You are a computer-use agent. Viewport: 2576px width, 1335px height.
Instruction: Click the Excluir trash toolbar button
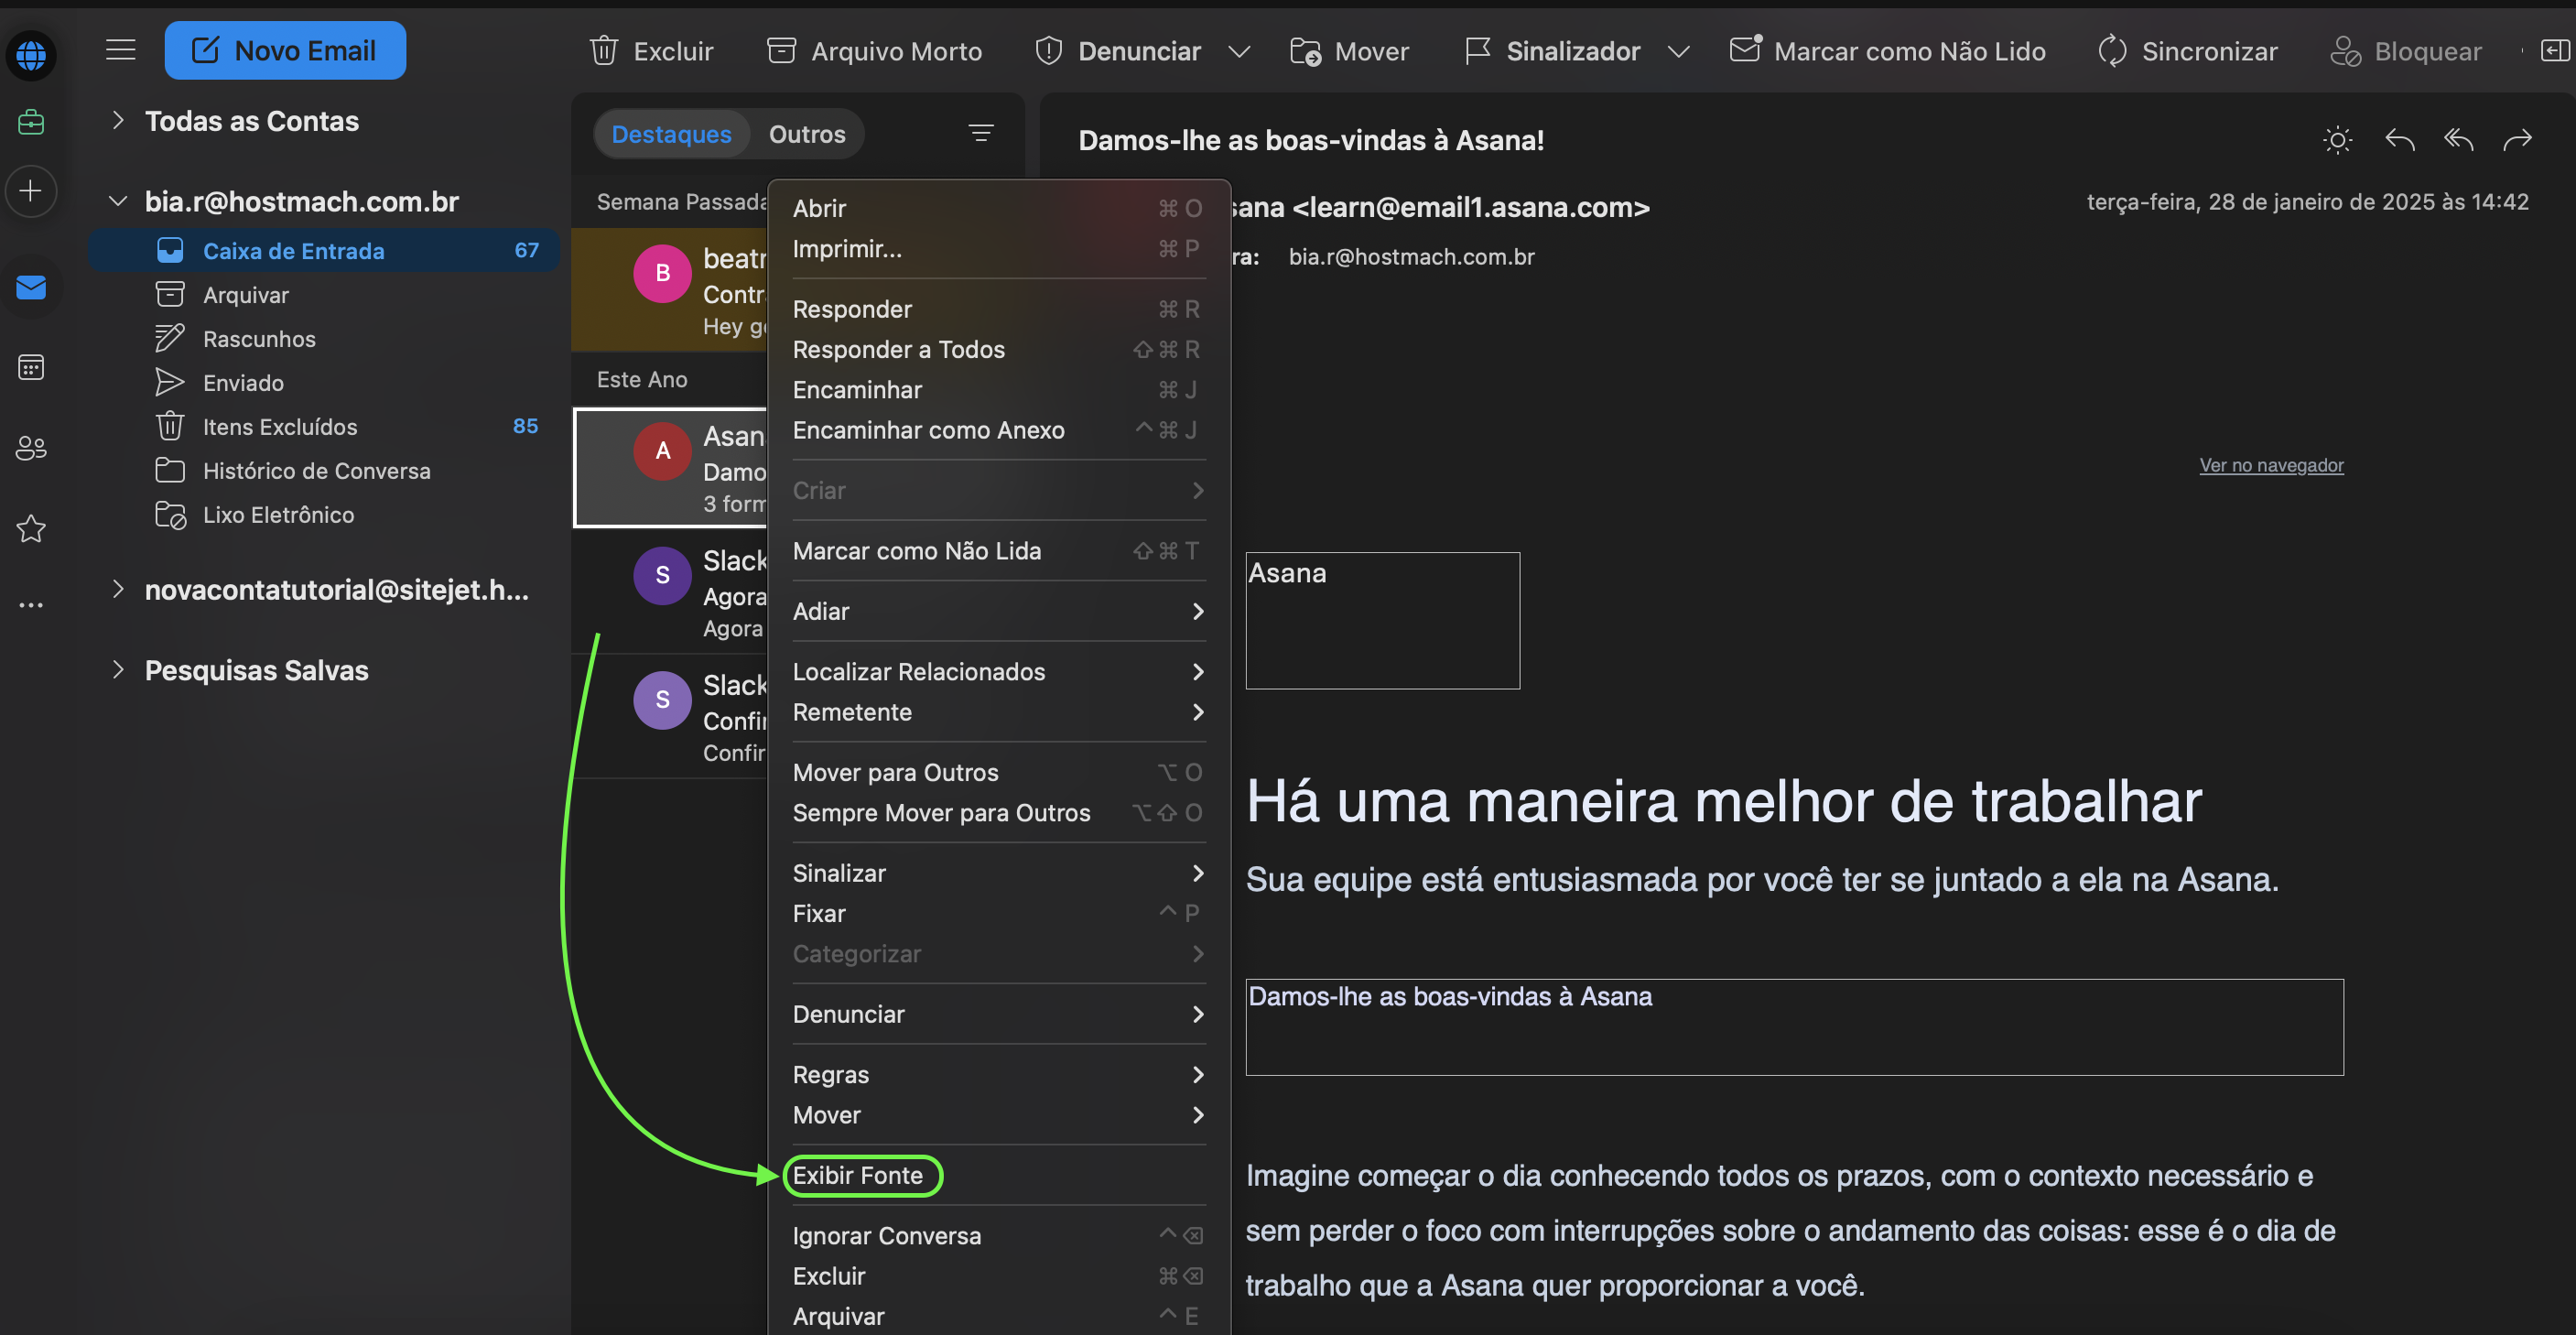pyautogui.click(x=651, y=51)
